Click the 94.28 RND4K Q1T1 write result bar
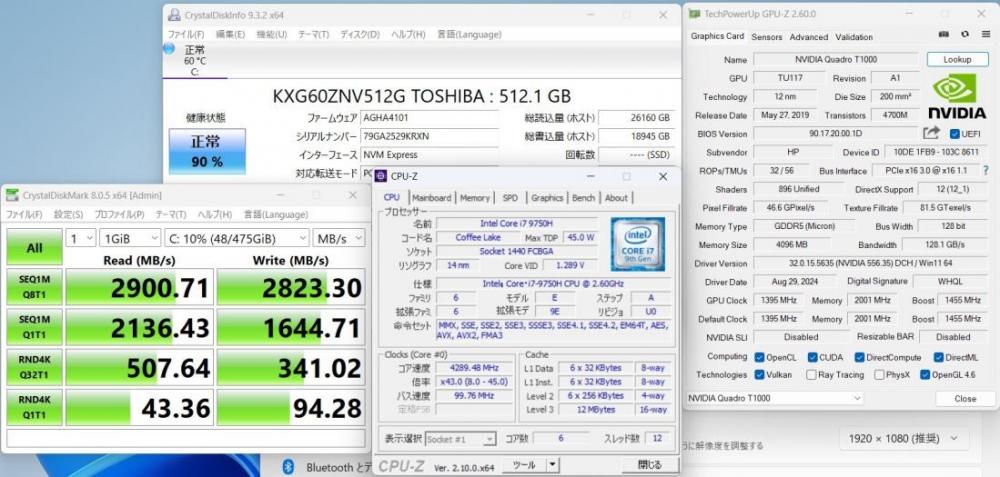This screenshot has width=1000, height=477. click(x=291, y=407)
